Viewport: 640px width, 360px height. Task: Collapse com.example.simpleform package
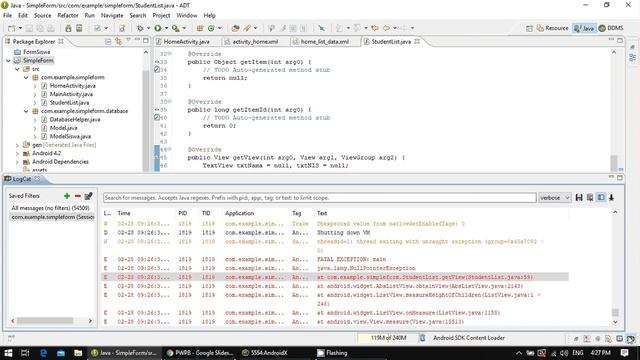(26, 77)
